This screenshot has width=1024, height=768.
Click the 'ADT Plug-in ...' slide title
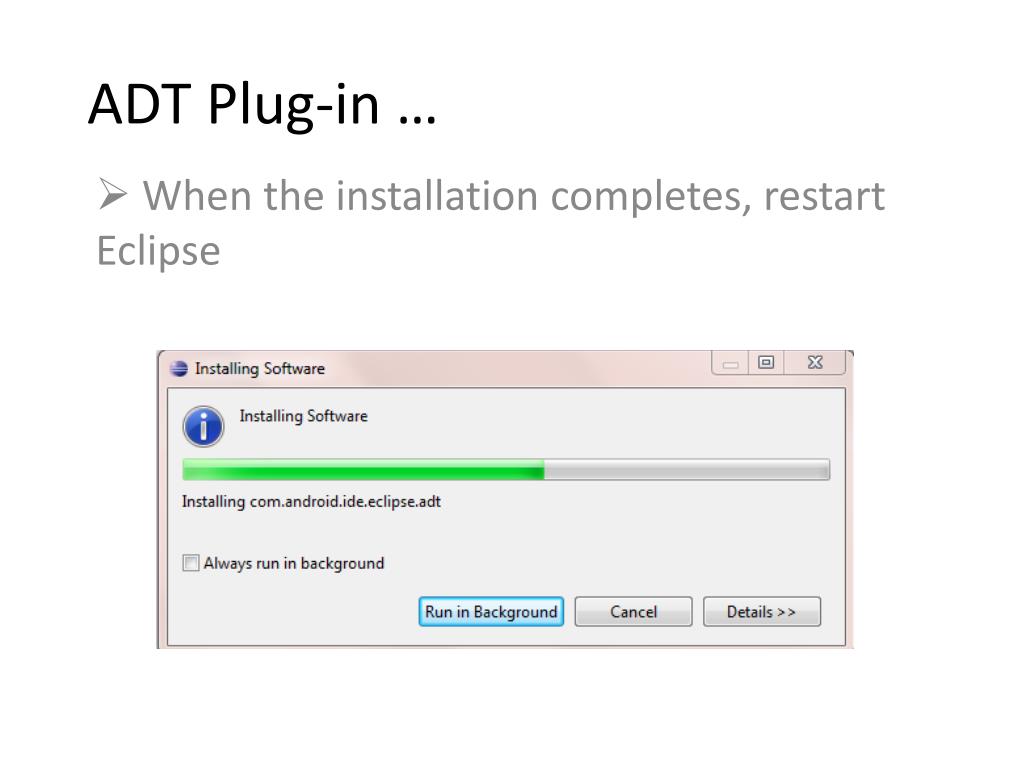pos(263,104)
